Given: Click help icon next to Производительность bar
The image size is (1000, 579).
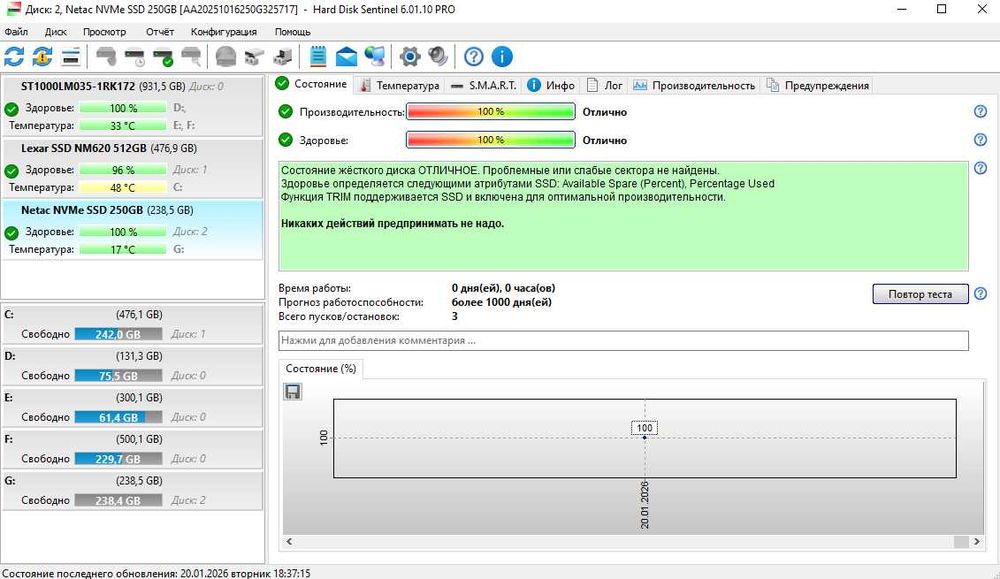Looking at the screenshot, I should (x=980, y=112).
